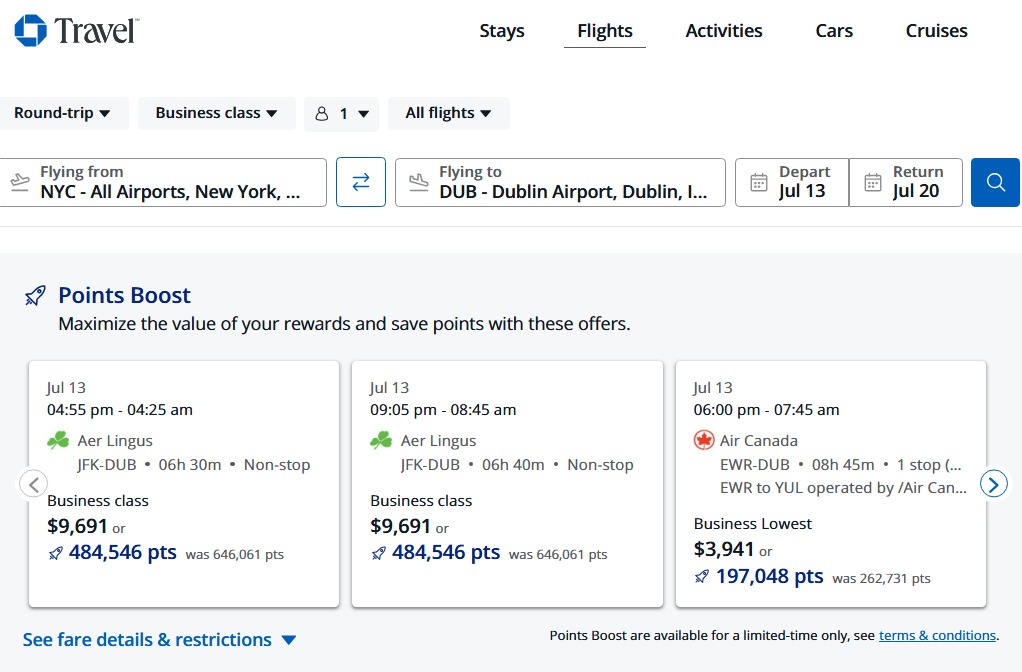Screen dimensions: 1022x672
Task: Open the Stays tab
Action: pos(502,31)
